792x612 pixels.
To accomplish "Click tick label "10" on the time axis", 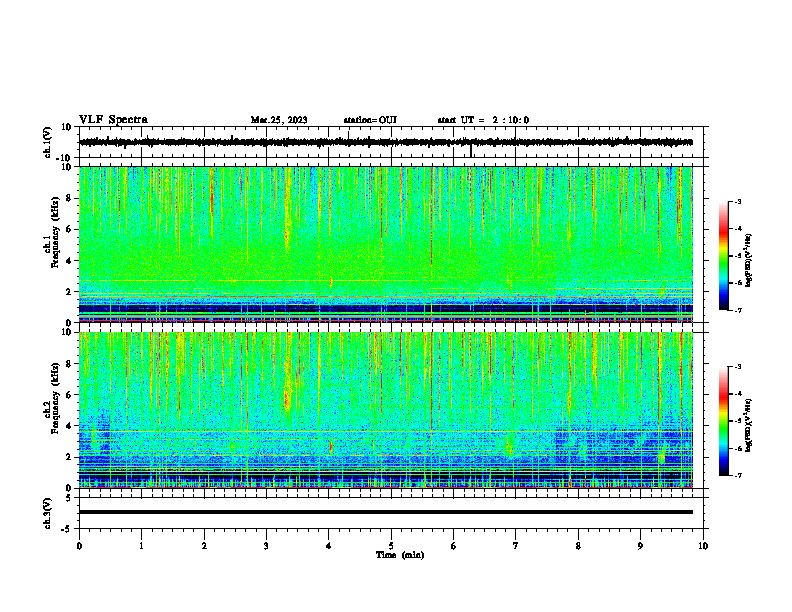I will pyautogui.click(x=703, y=546).
